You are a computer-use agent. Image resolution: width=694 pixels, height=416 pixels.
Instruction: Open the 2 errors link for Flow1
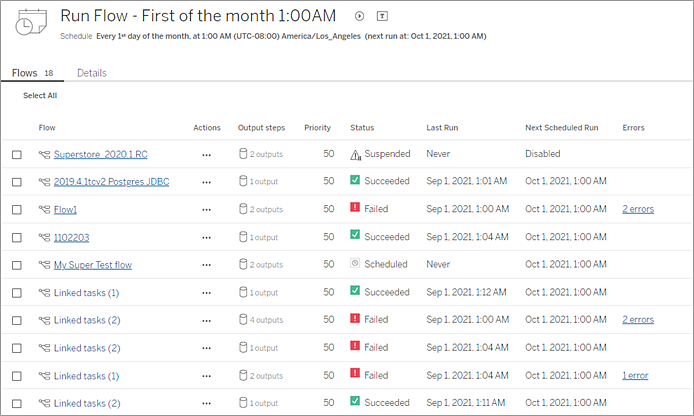(x=637, y=210)
